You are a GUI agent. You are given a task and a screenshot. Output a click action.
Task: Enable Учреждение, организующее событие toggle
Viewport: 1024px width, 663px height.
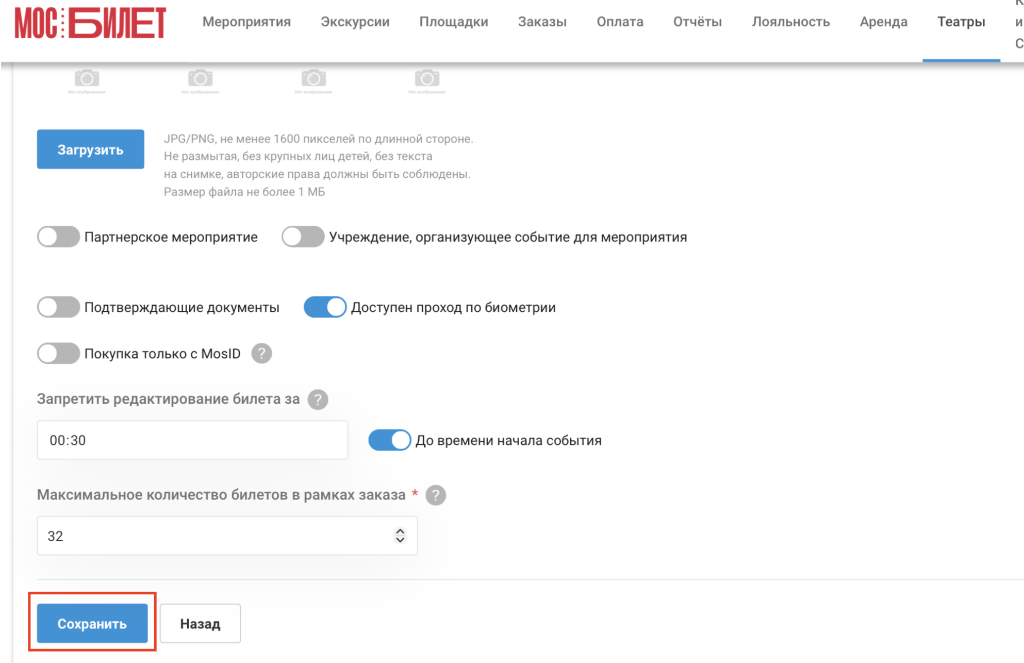pyautogui.click(x=303, y=236)
